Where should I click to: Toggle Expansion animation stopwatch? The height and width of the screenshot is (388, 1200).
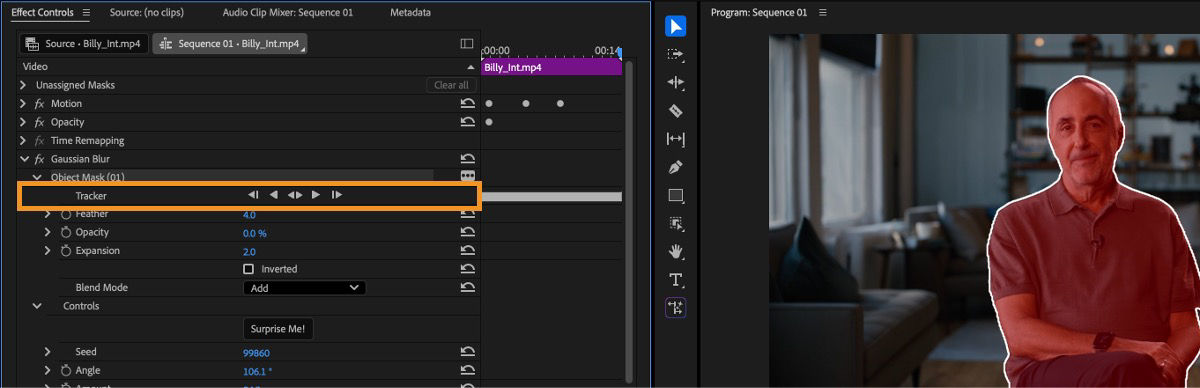coord(66,251)
